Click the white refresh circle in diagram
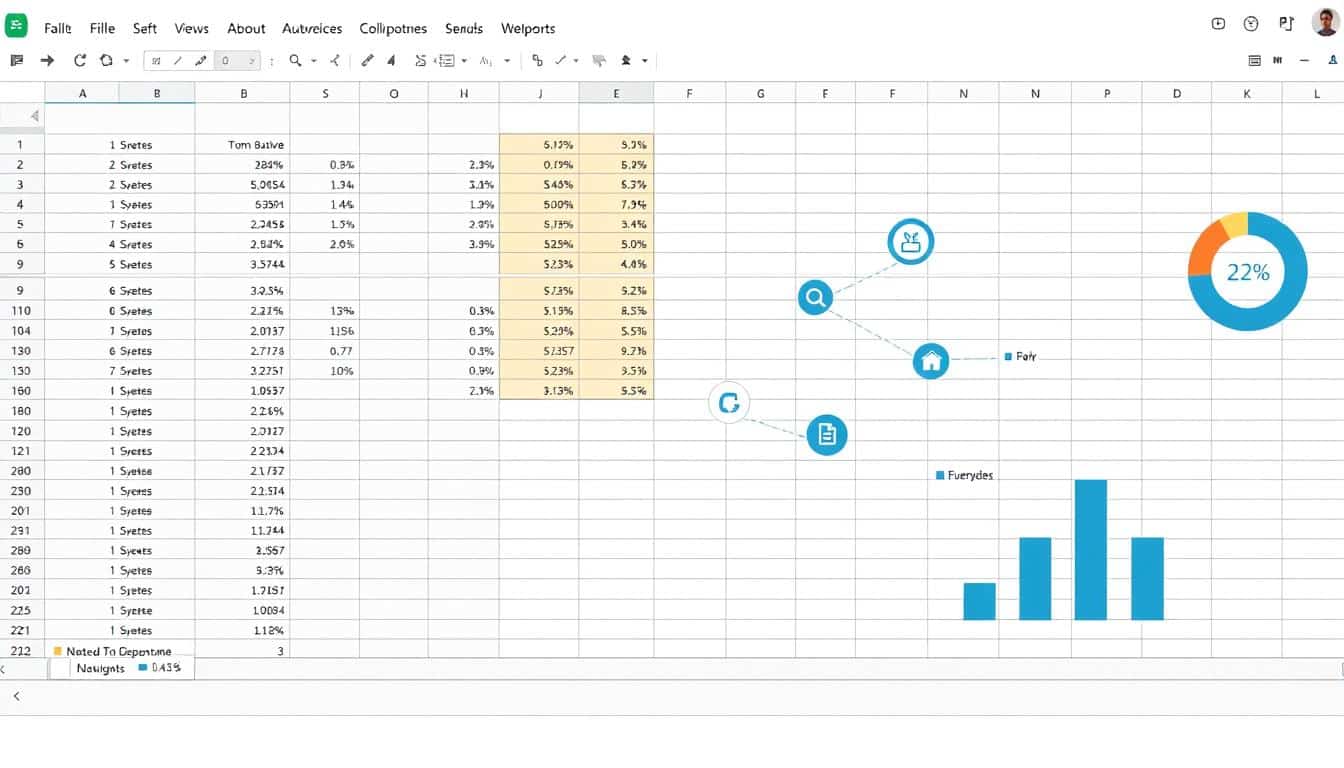 [729, 404]
